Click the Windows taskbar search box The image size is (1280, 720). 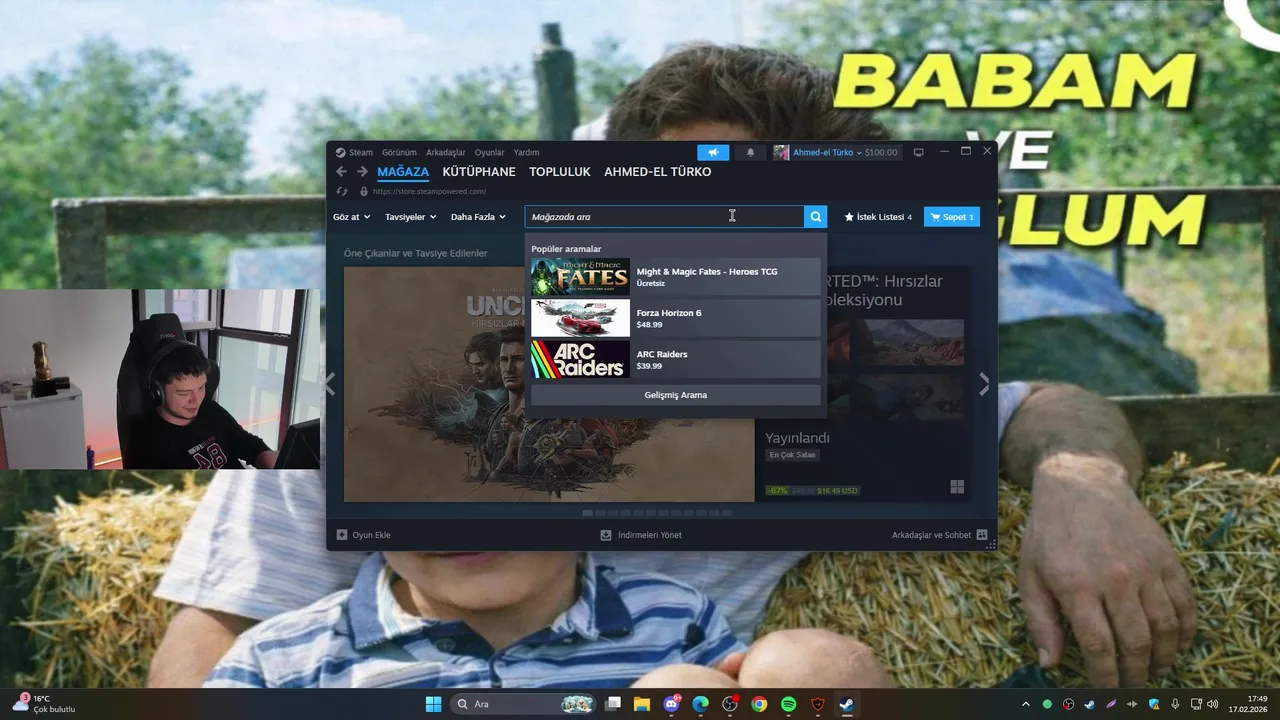[524, 704]
